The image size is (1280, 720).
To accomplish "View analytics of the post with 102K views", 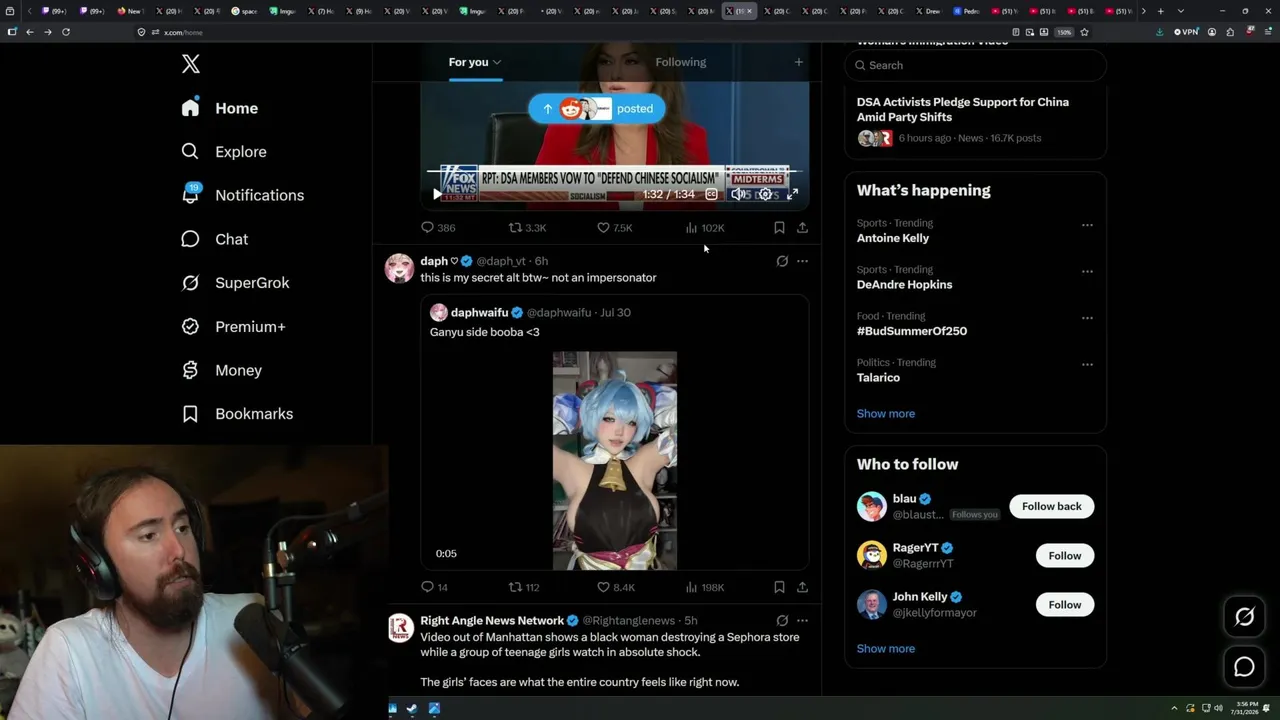I will (705, 228).
